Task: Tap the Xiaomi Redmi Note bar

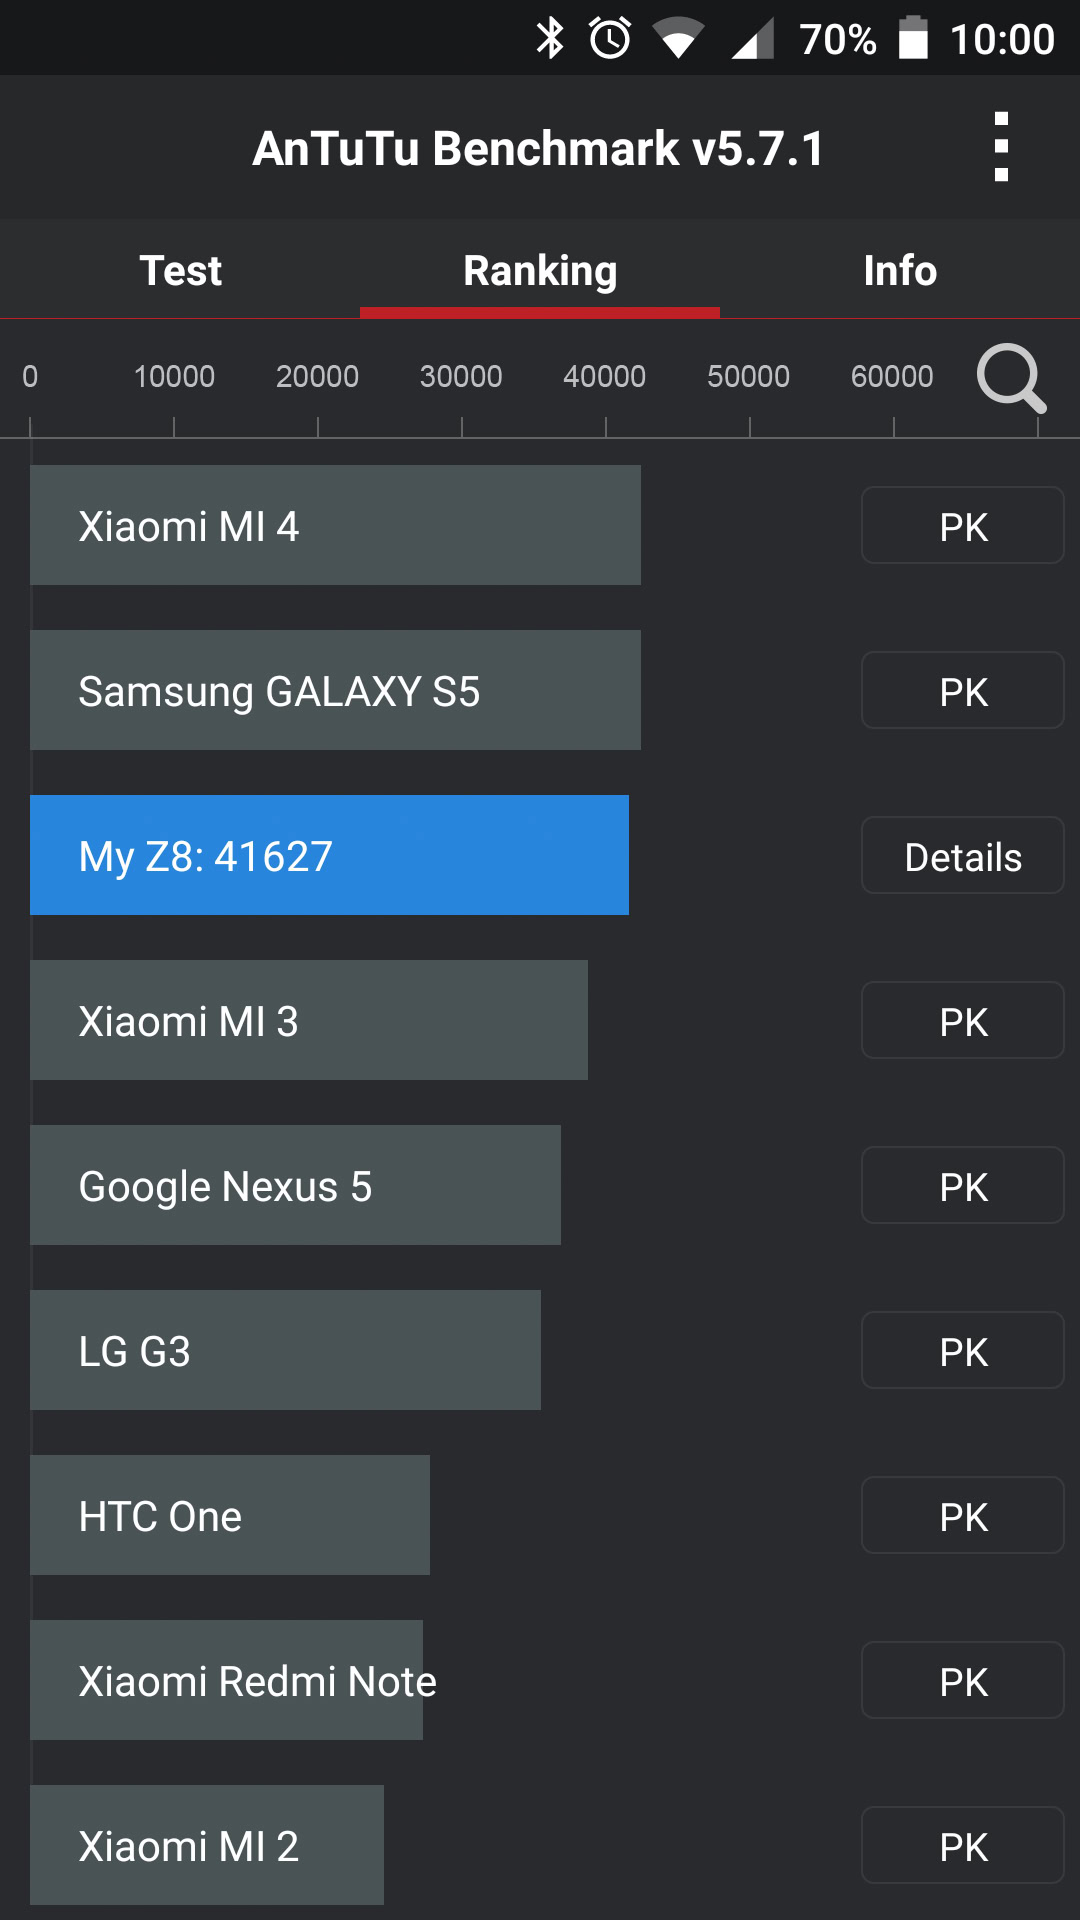Action: [226, 1680]
